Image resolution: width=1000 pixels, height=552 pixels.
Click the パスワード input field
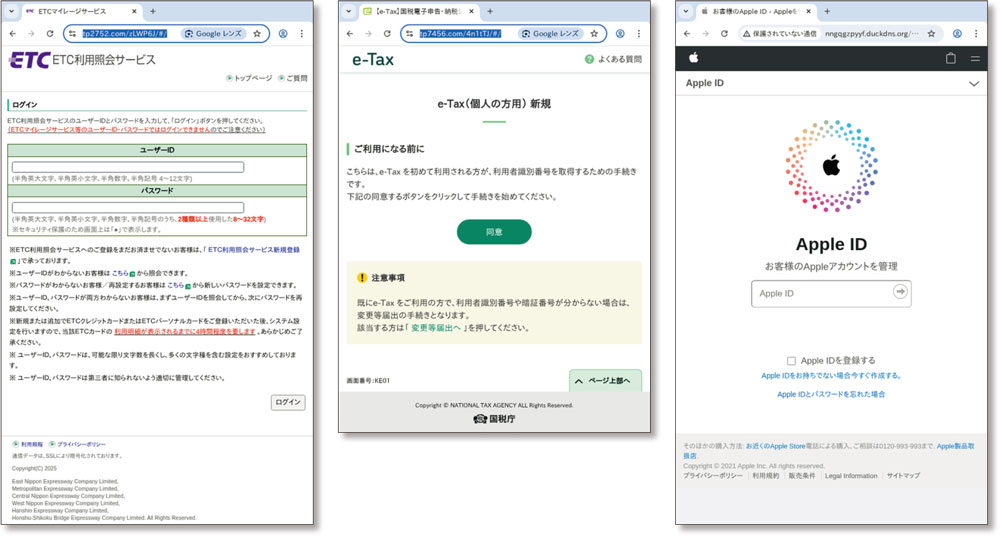coord(128,207)
